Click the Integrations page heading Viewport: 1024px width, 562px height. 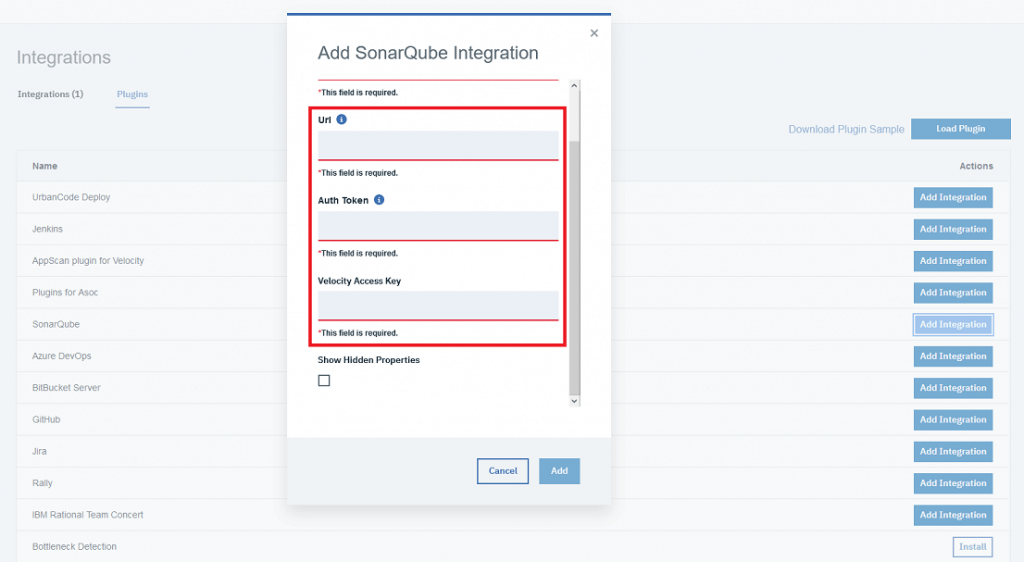[64, 57]
